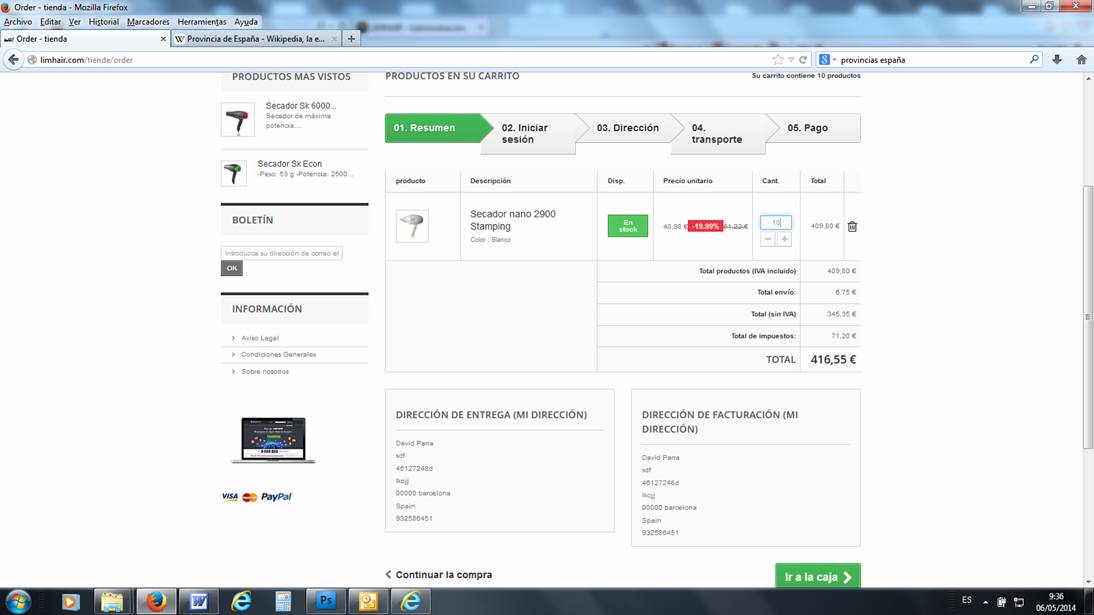Click the 'En stock' availability badge
1094x615 pixels.
coord(627,225)
